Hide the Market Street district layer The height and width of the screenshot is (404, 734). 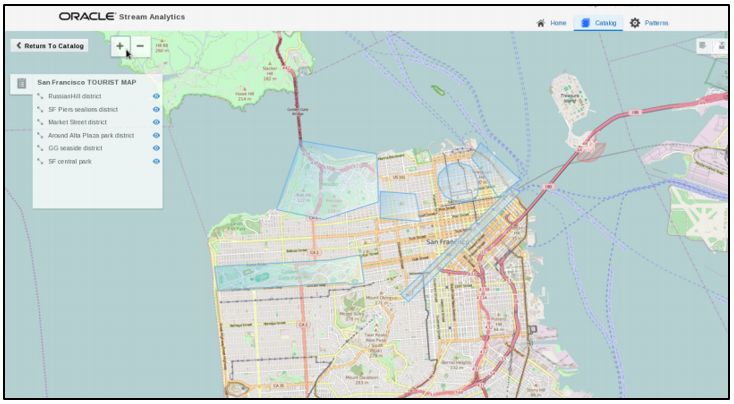pyautogui.click(x=156, y=122)
